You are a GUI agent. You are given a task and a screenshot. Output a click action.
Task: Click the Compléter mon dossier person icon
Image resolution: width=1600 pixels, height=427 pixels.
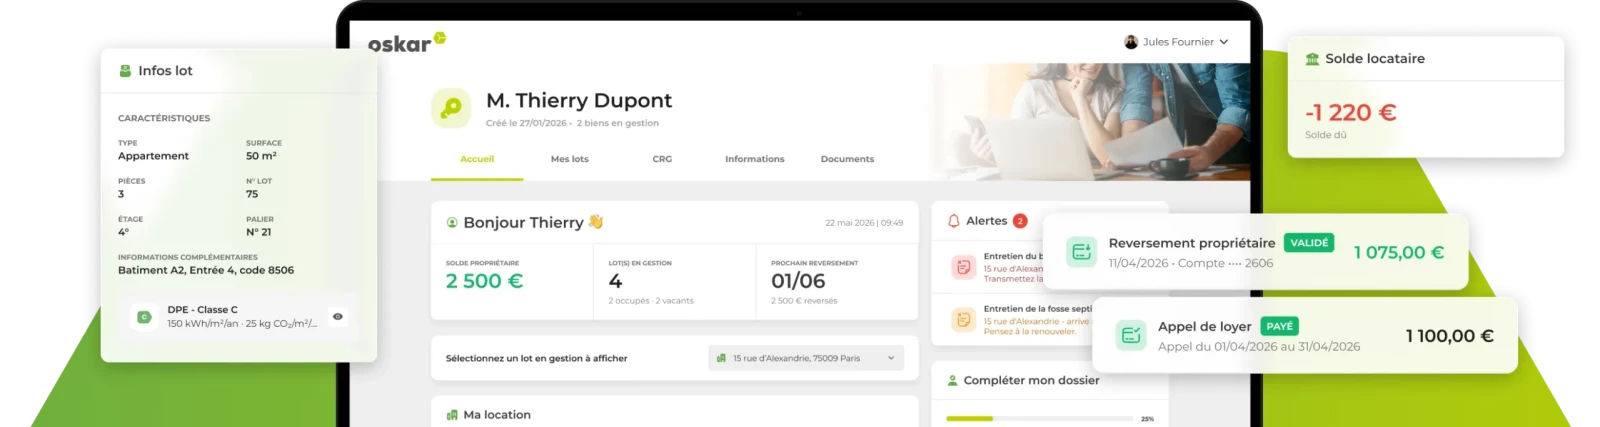pos(952,380)
